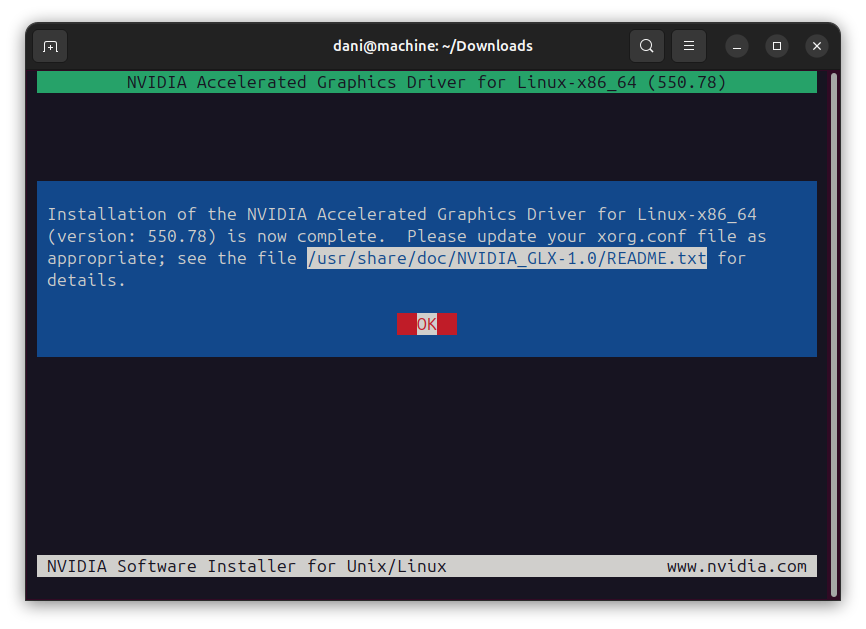
Task: Click the highlighted README.txt file path
Action: pos(506,258)
